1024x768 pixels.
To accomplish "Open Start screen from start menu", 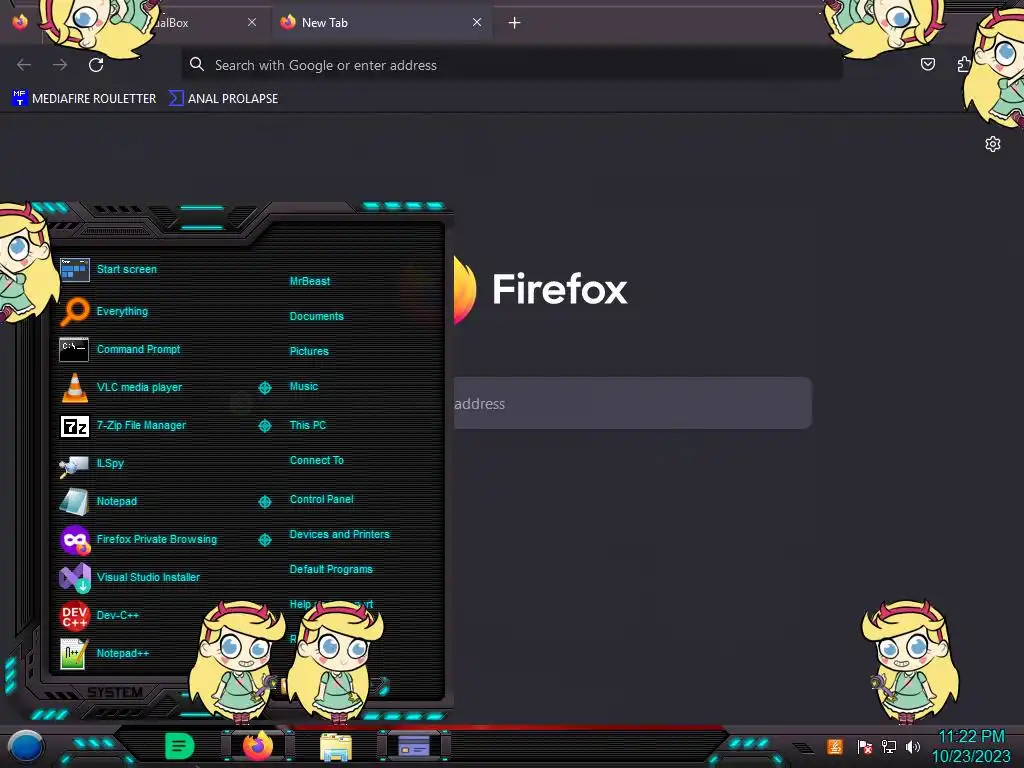I will 127,269.
